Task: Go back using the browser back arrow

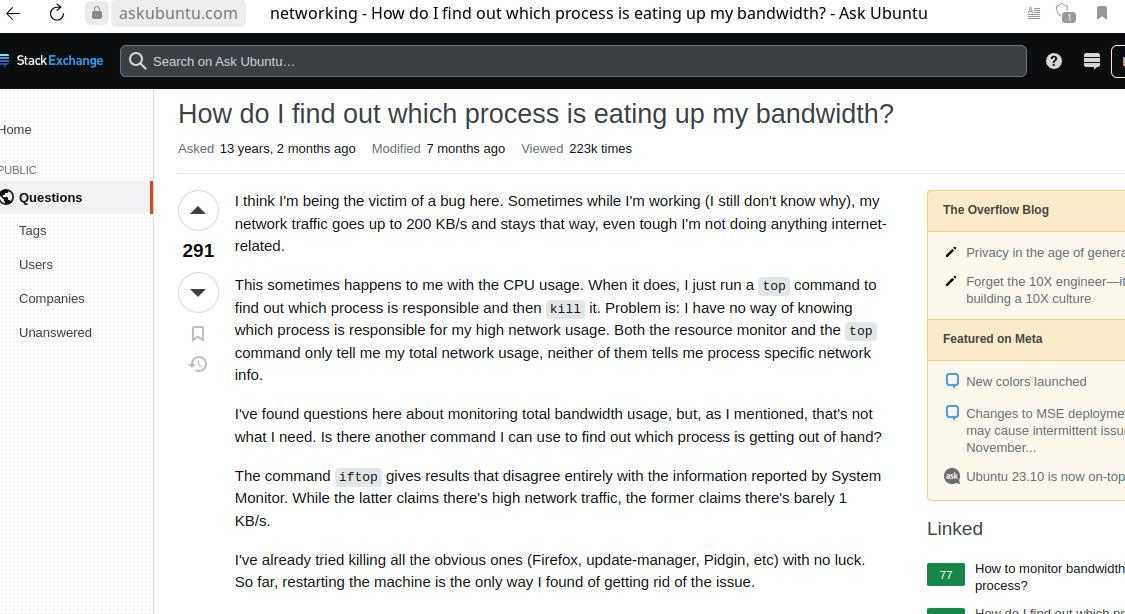Action: click(x=13, y=13)
